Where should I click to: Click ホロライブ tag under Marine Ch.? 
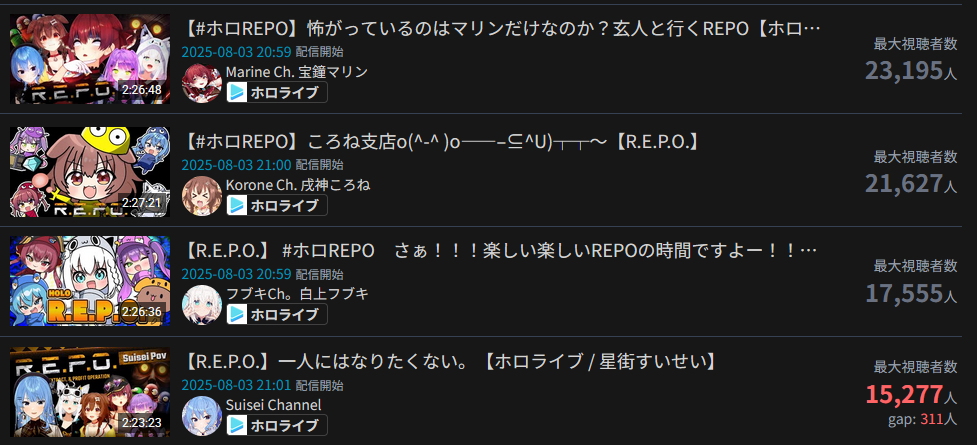(x=277, y=92)
